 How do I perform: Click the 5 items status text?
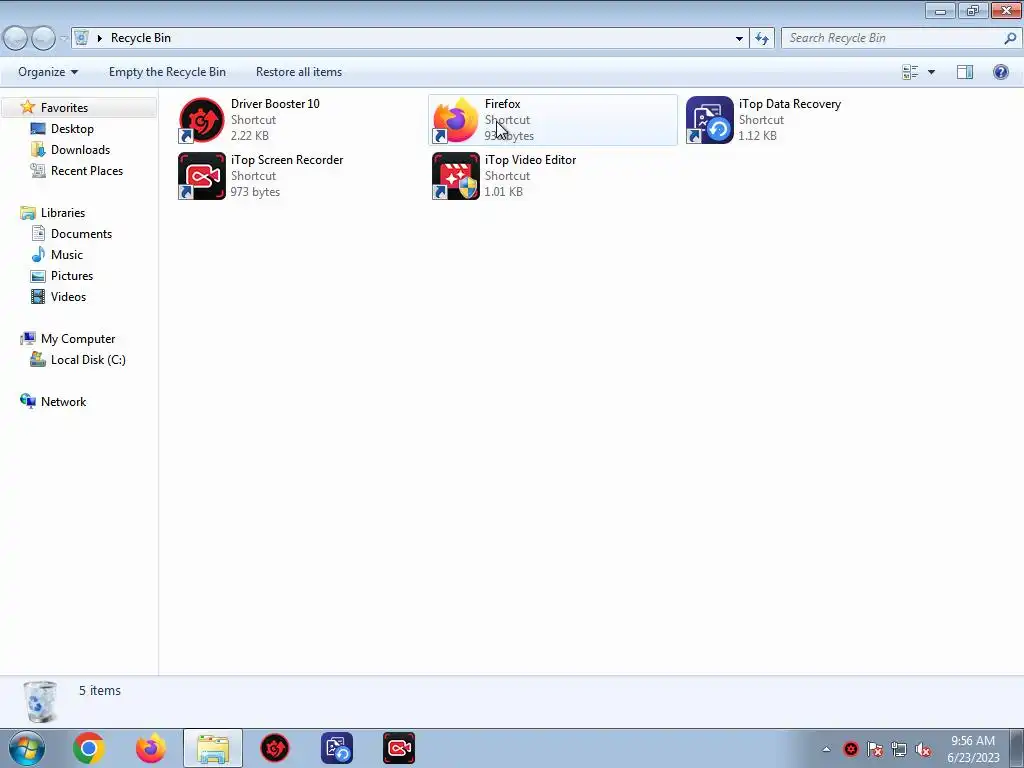[100, 690]
